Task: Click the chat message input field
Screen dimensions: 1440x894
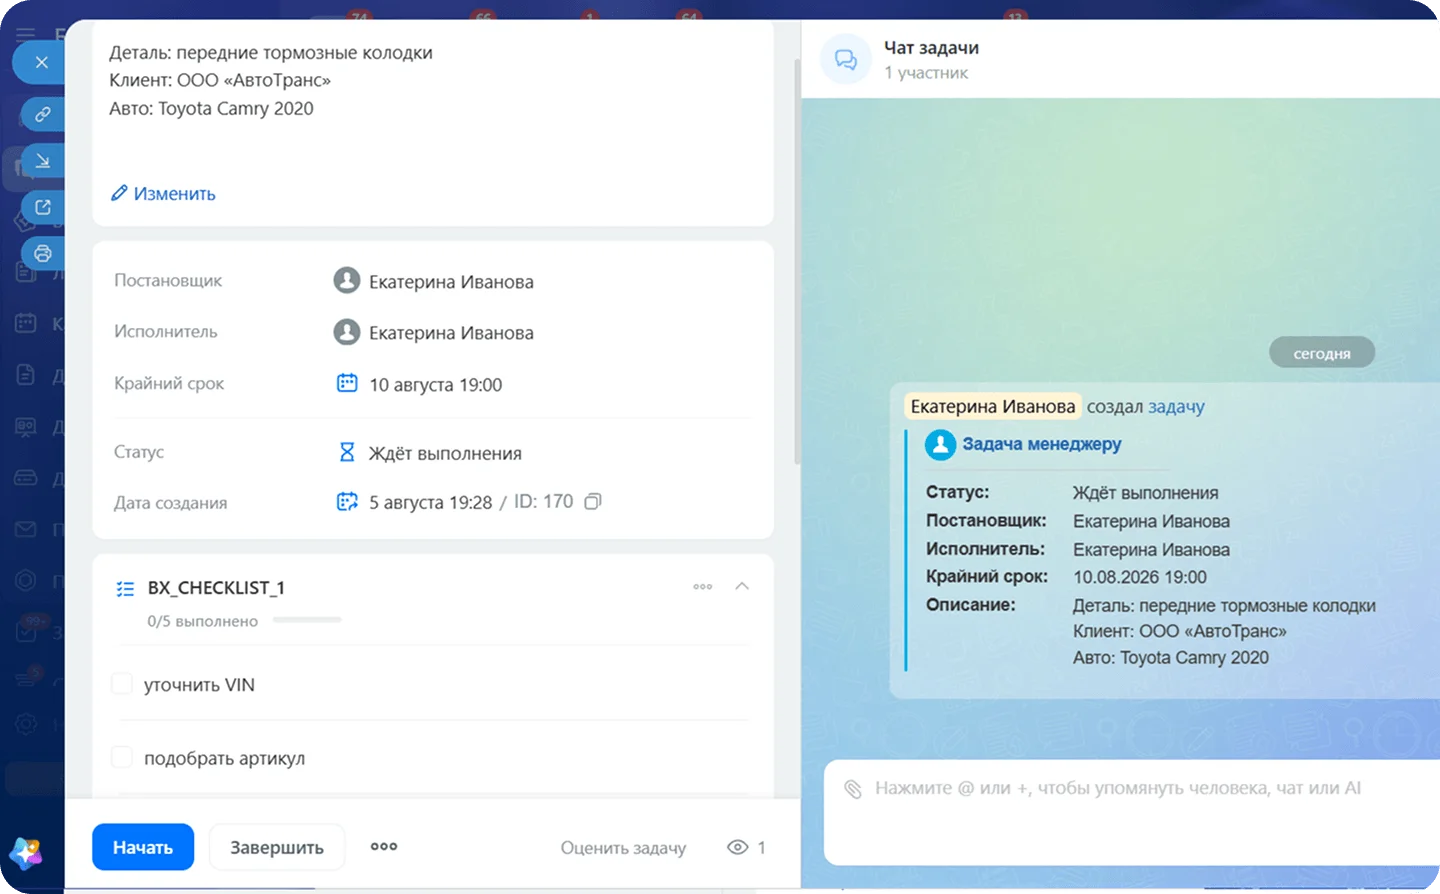Action: 1130,812
